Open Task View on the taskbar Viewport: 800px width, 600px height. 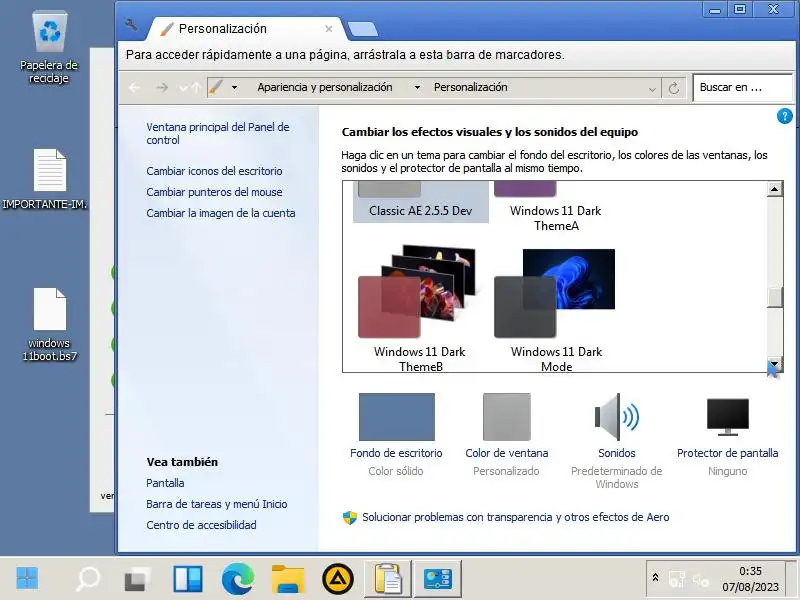137,580
